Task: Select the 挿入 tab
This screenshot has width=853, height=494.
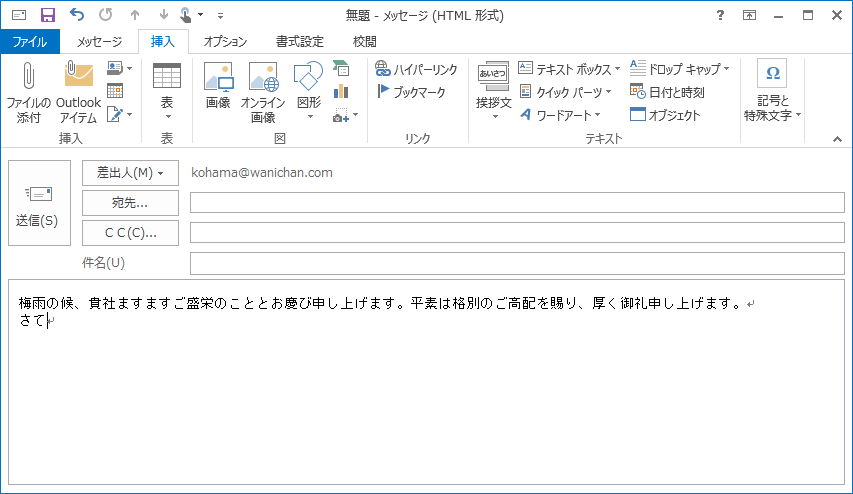Action: [x=163, y=41]
